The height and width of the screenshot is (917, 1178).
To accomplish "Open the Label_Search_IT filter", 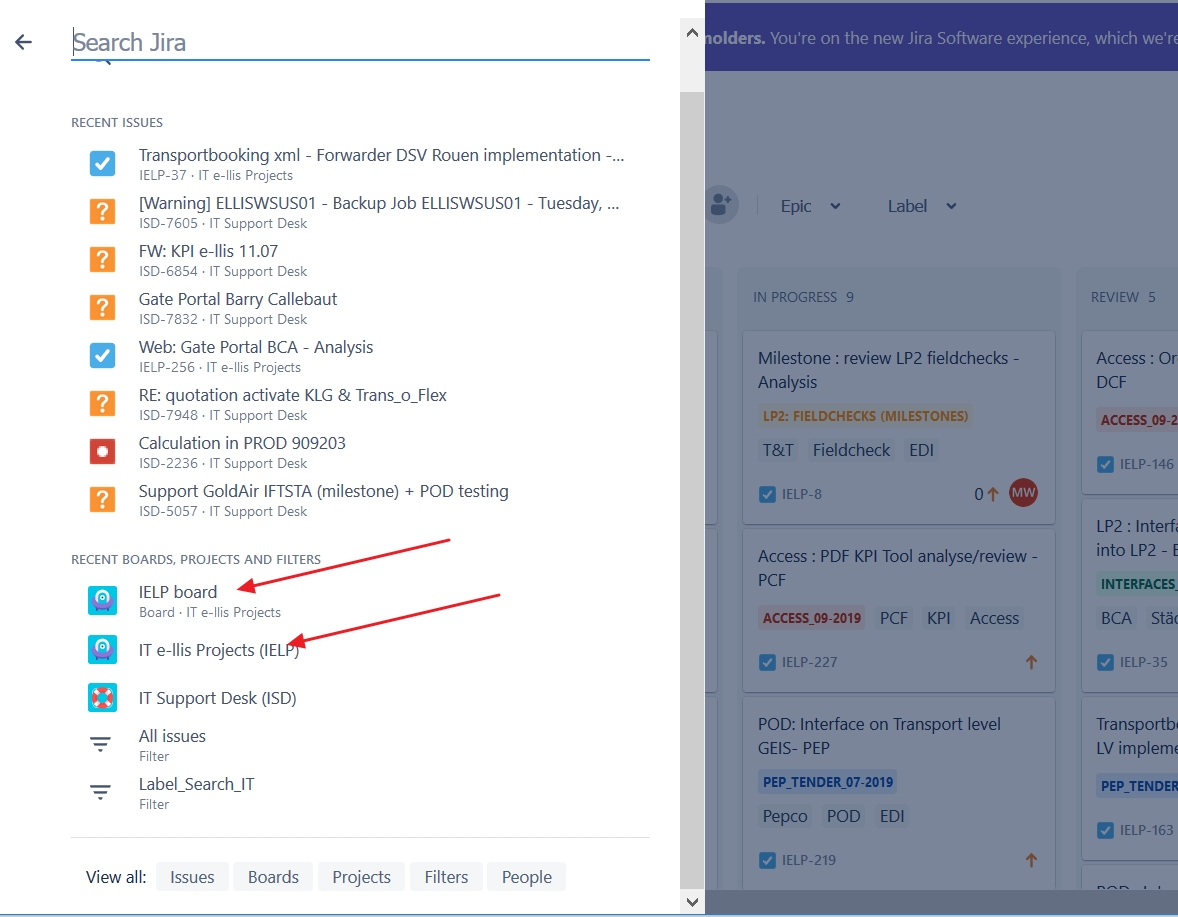I will (x=196, y=784).
